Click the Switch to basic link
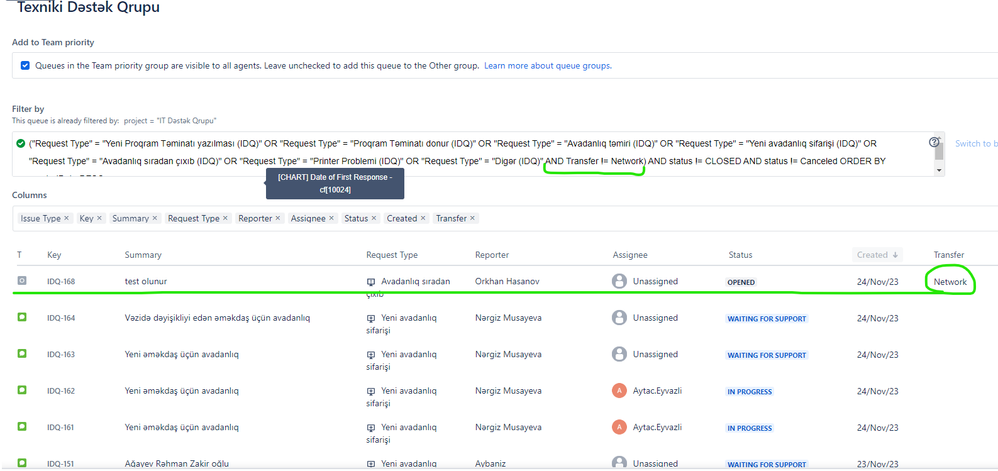The width and height of the screenshot is (998, 471). click(976, 144)
